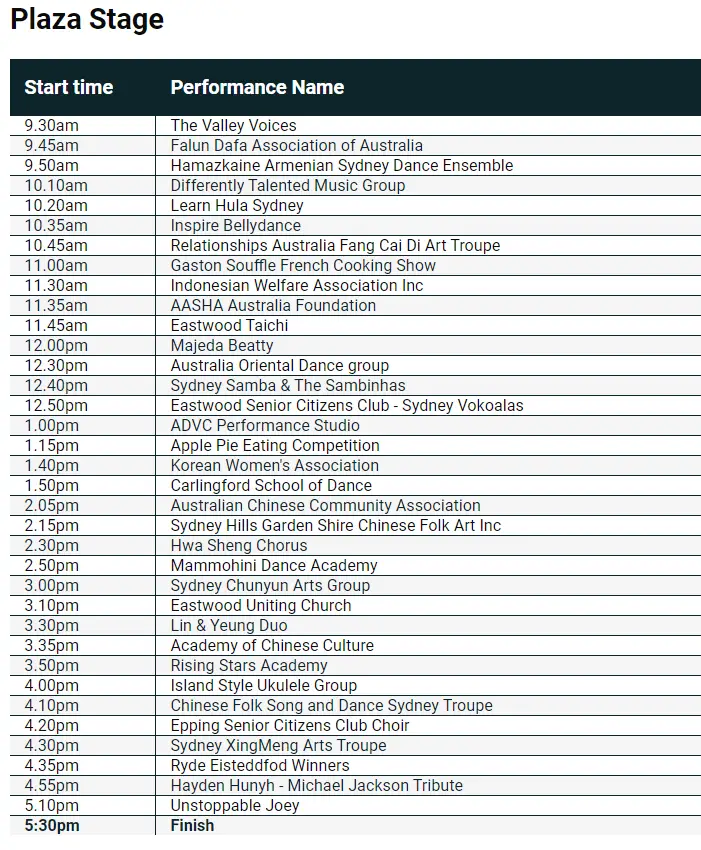Screen dimensions: 701x850
Task: Click 'Hwa Sheng Chorus' entry
Action: tap(239, 546)
